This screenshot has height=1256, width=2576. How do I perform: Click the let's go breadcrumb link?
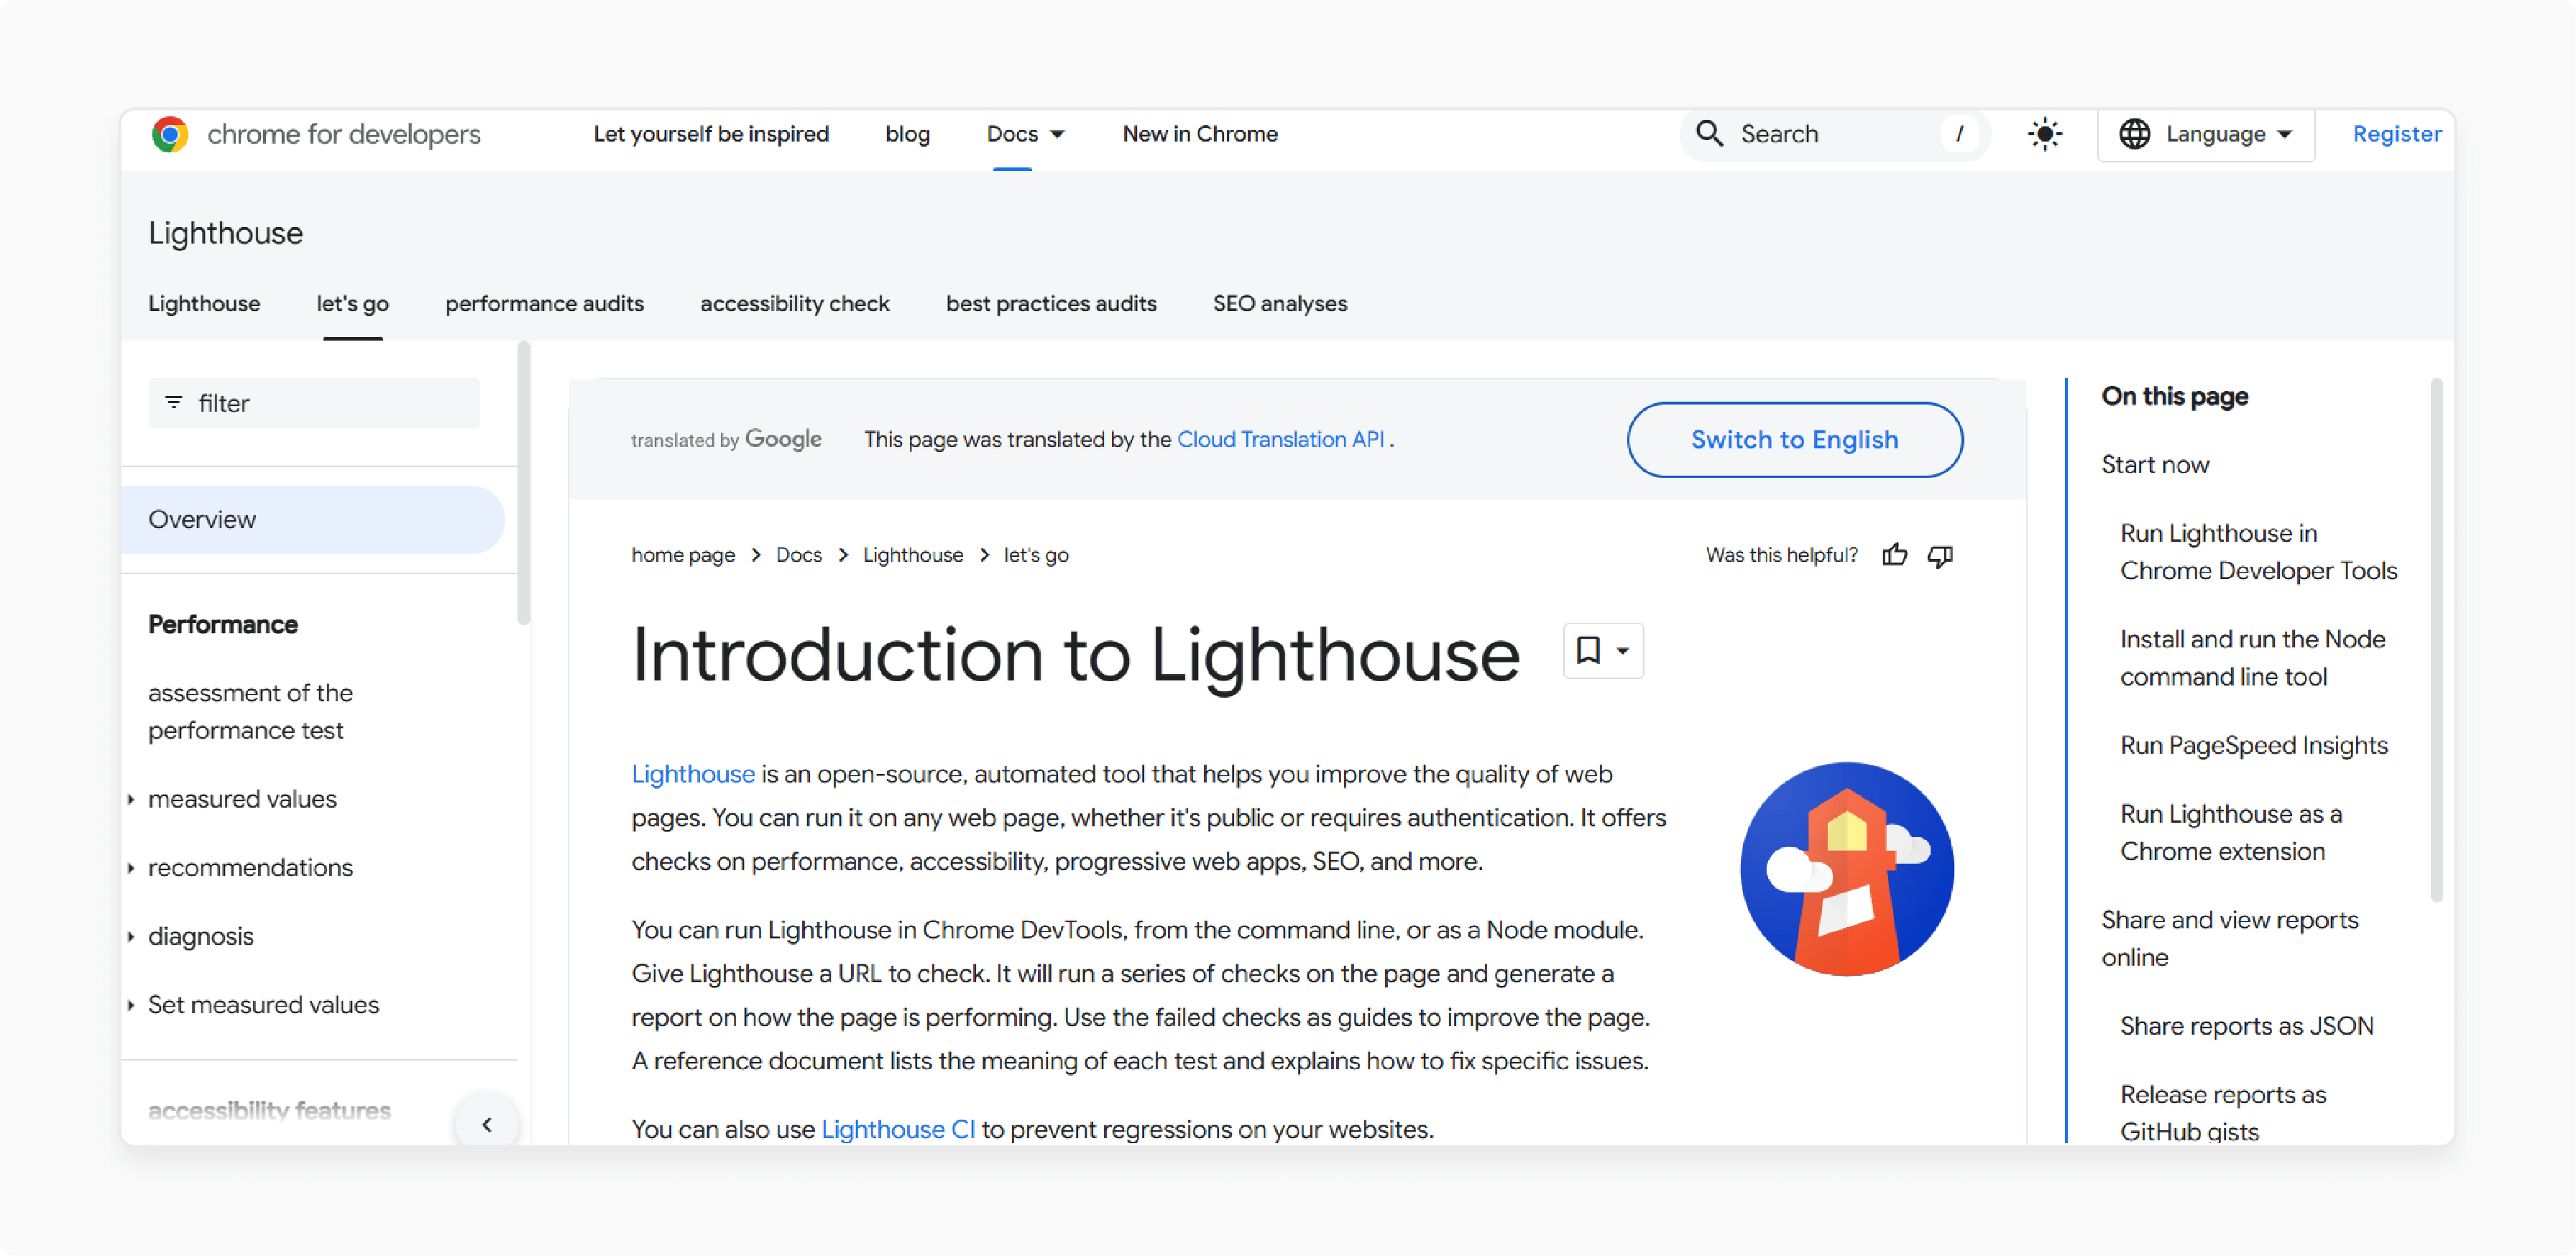point(1036,555)
